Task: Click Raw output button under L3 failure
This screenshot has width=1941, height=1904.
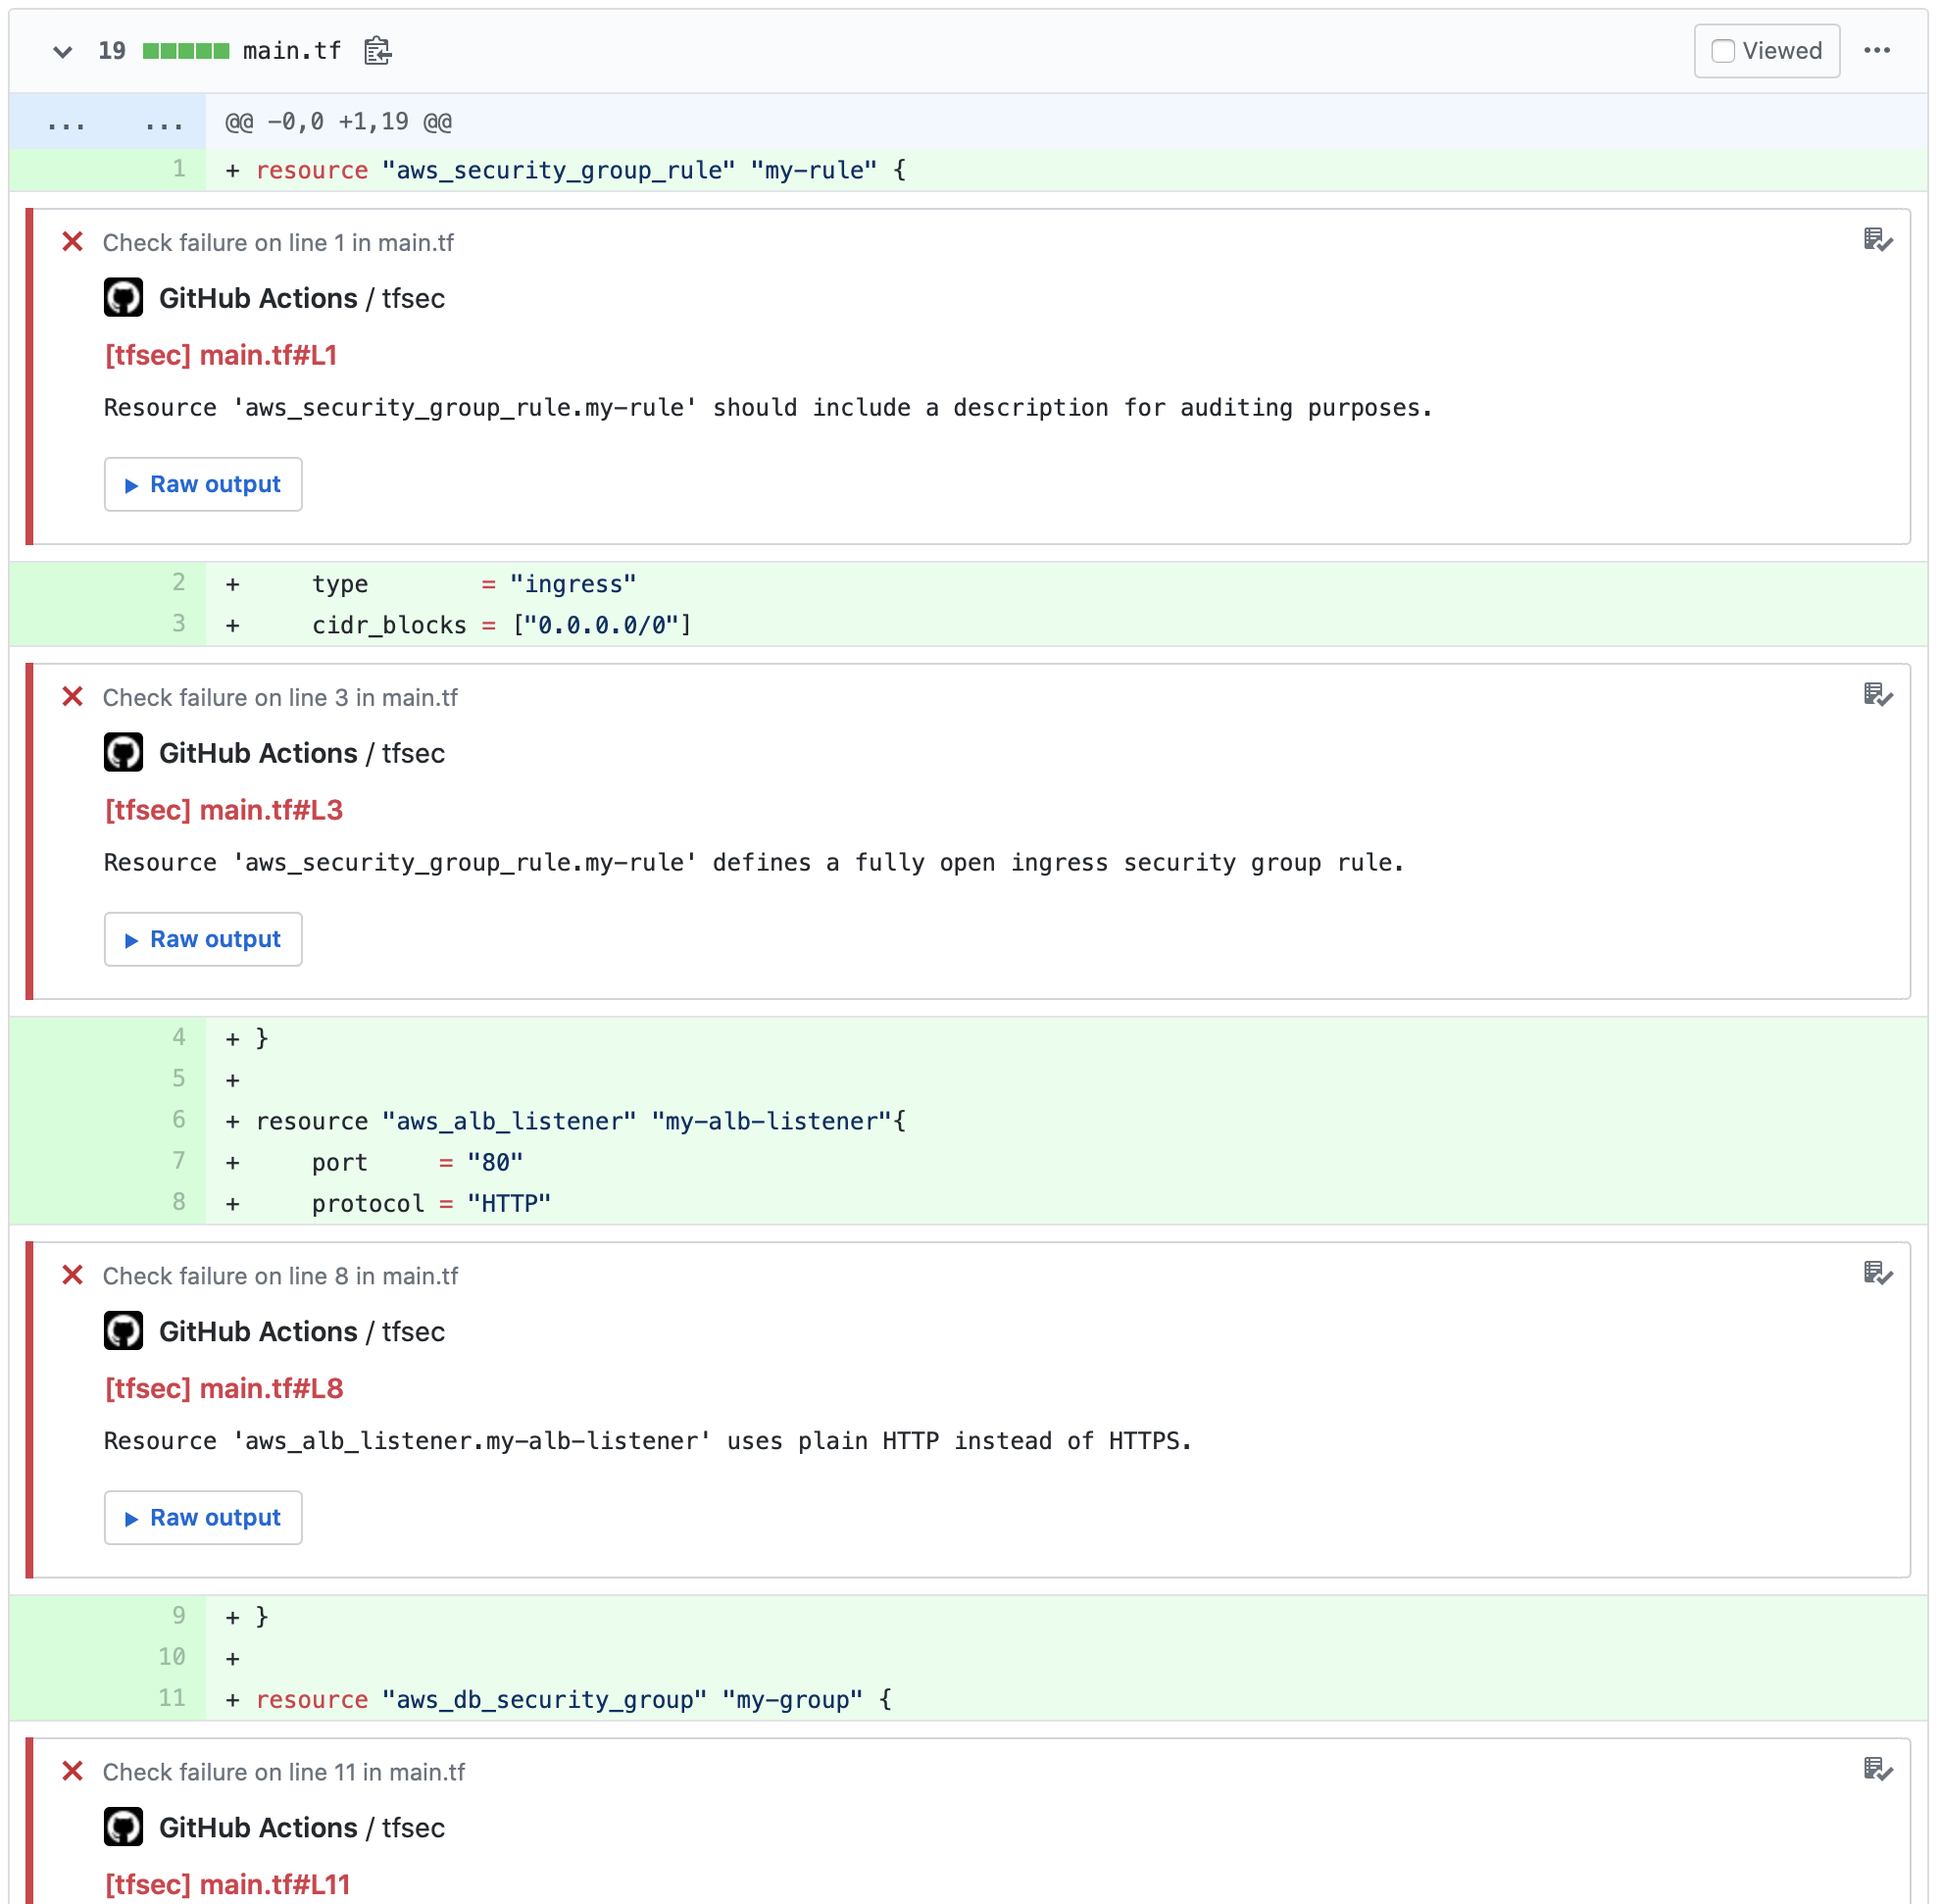Action: point(204,938)
